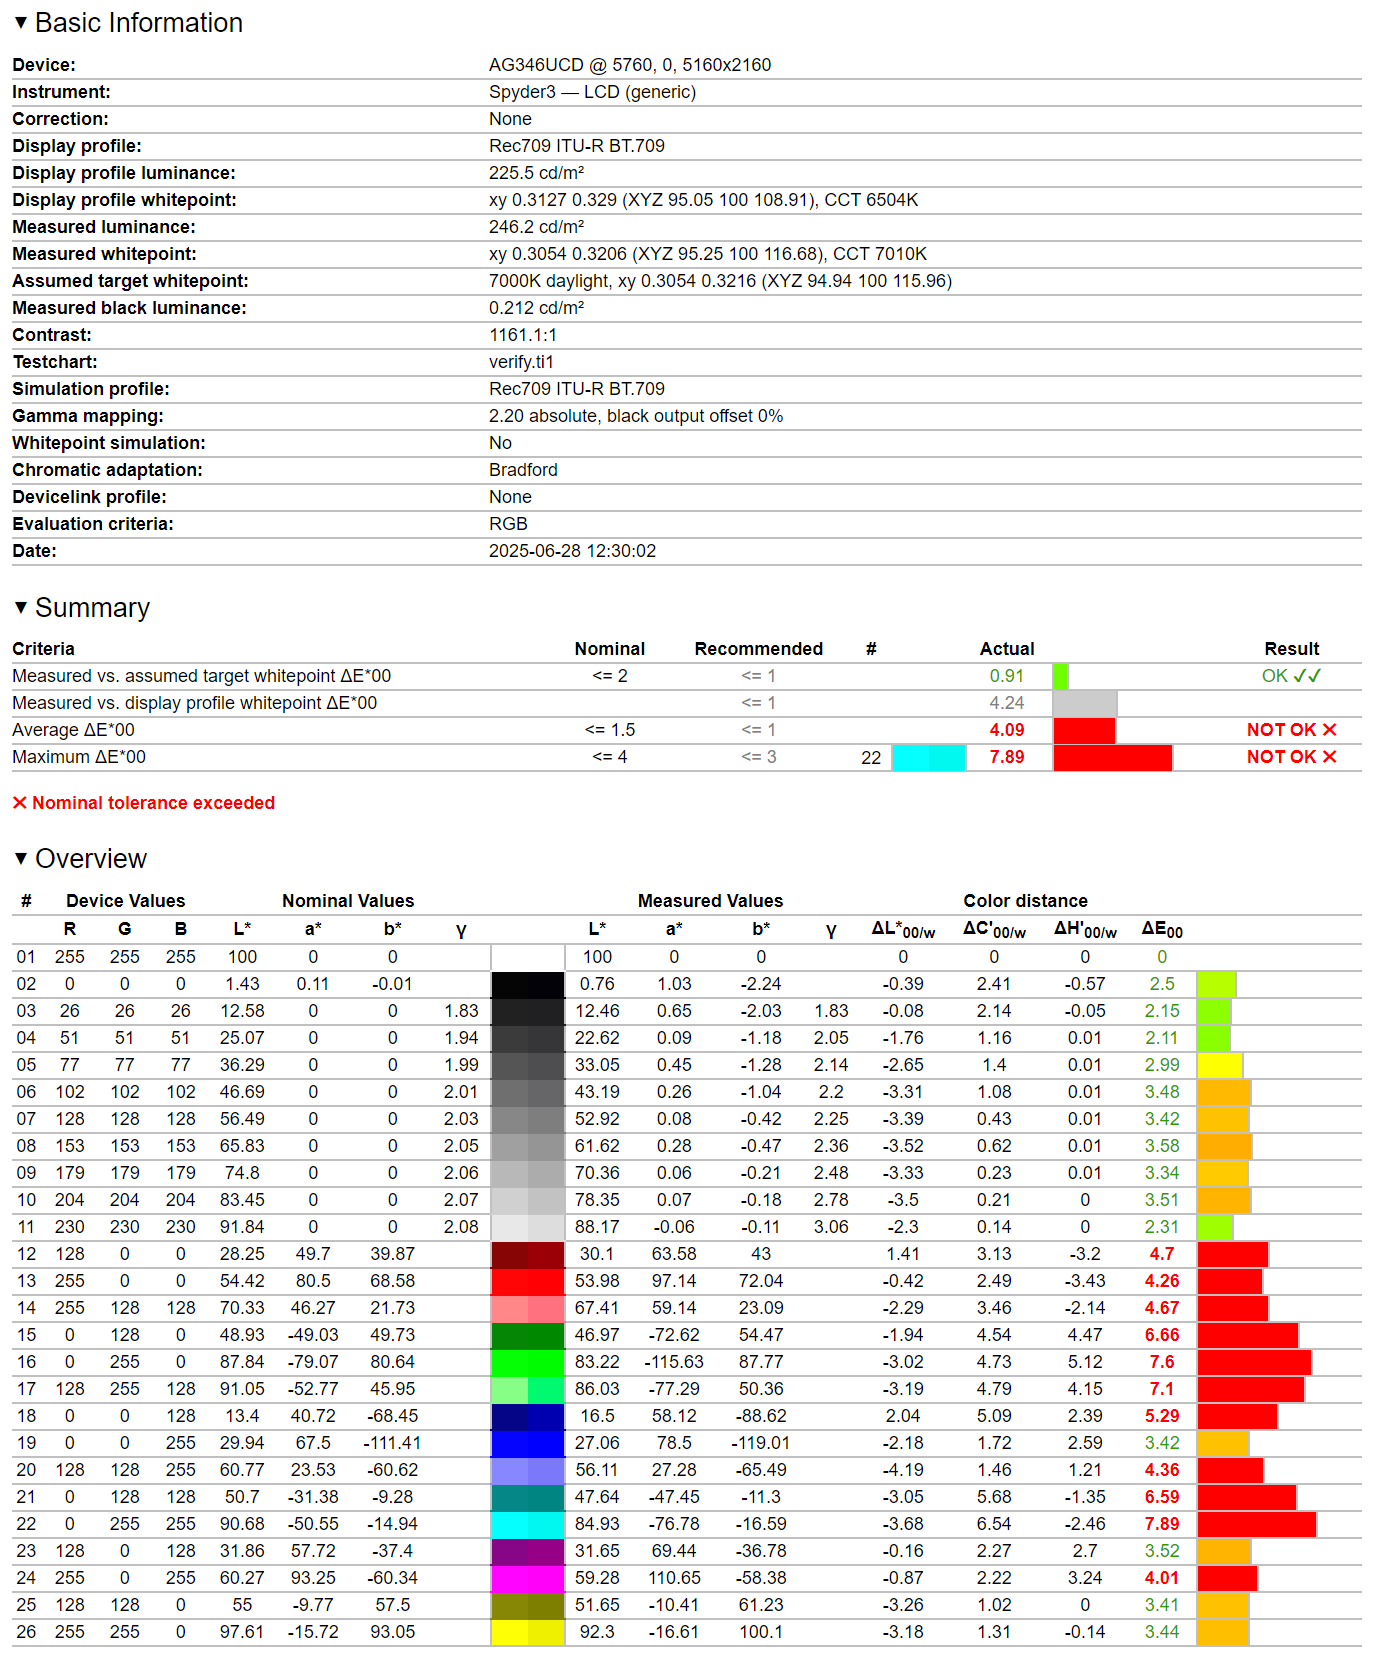The height and width of the screenshot is (1660, 1375).
Task: Click the green bar for whitepoint ΔE 0.91
Action: pyautogui.click(x=1060, y=676)
